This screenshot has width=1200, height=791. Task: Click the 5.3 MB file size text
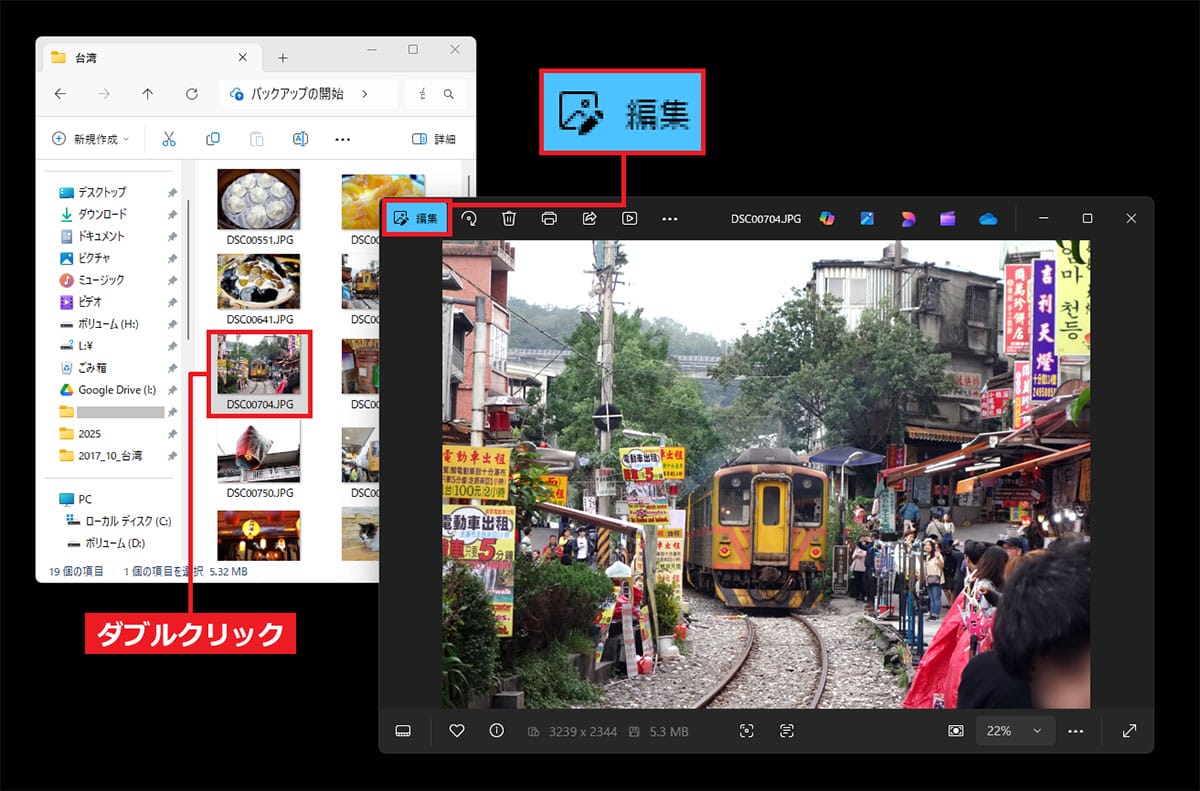click(667, 731)
